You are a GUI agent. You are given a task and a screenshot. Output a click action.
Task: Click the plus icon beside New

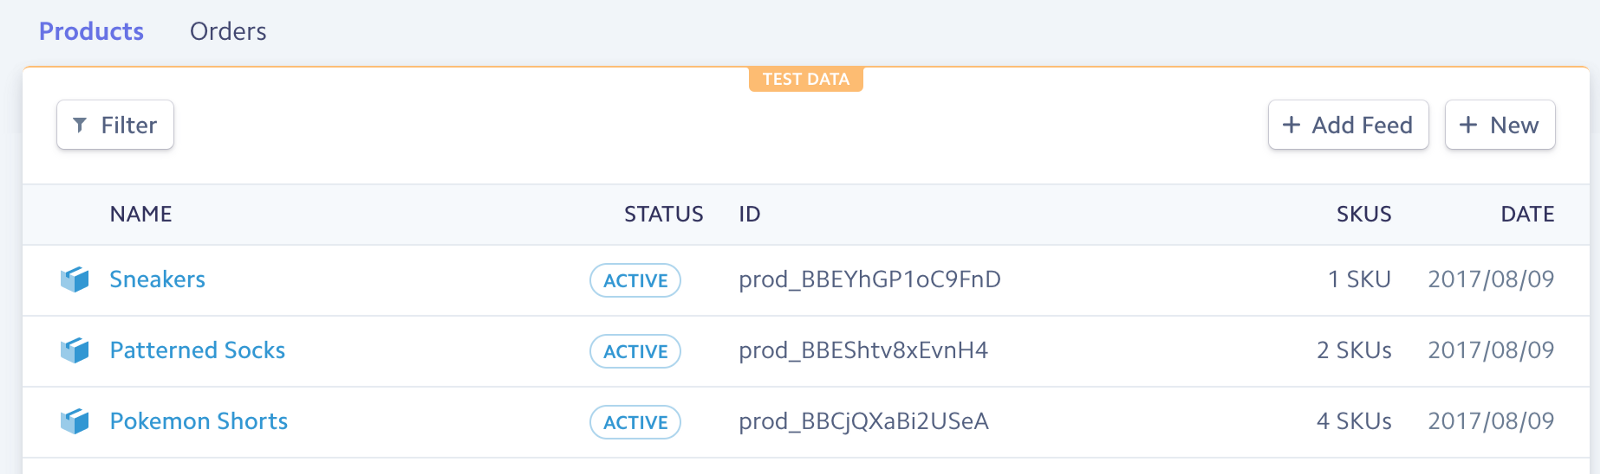(1468, 125)
